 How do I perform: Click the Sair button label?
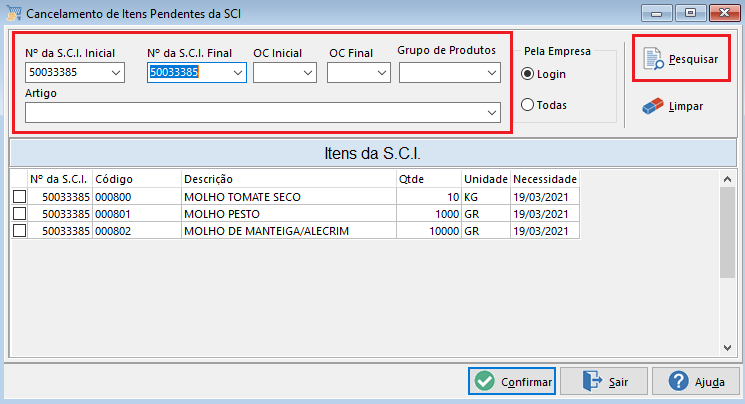(x=618, y=382)
